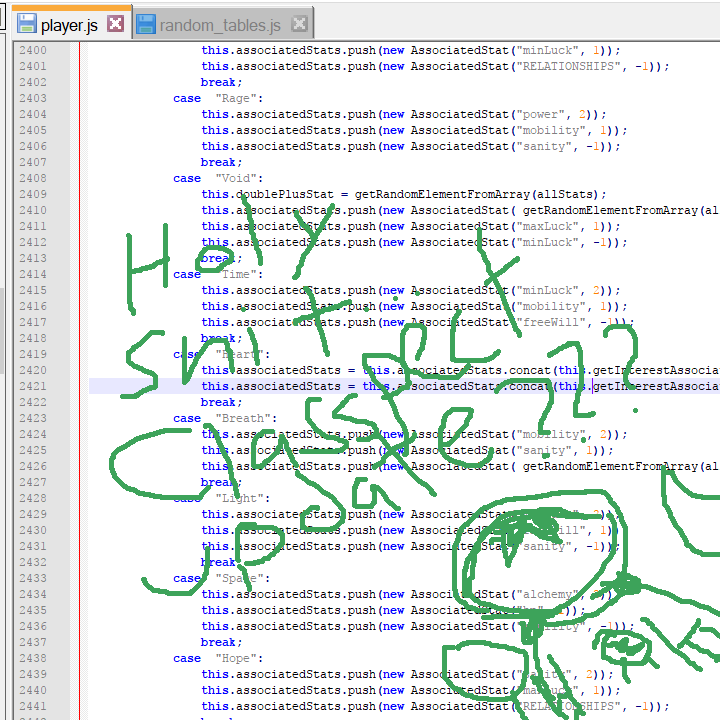
Task: Open the random_tables.js tab
Action: tap(220, 24)
